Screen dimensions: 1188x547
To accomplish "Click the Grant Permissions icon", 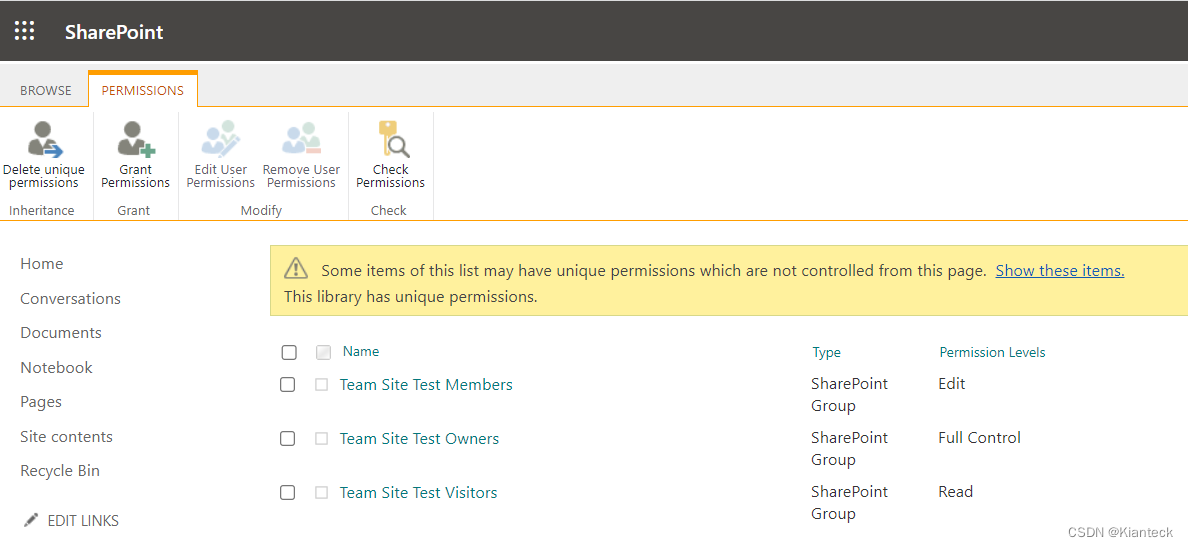I will coord(136,139).
